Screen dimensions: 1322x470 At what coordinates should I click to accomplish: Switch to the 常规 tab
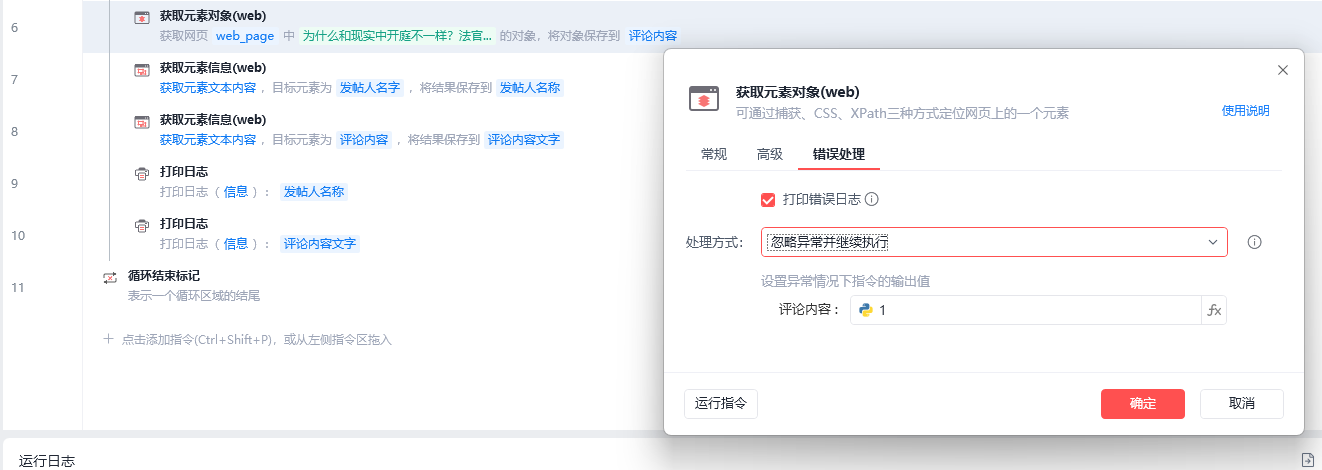pyautogui.click(x=714, y=154)
